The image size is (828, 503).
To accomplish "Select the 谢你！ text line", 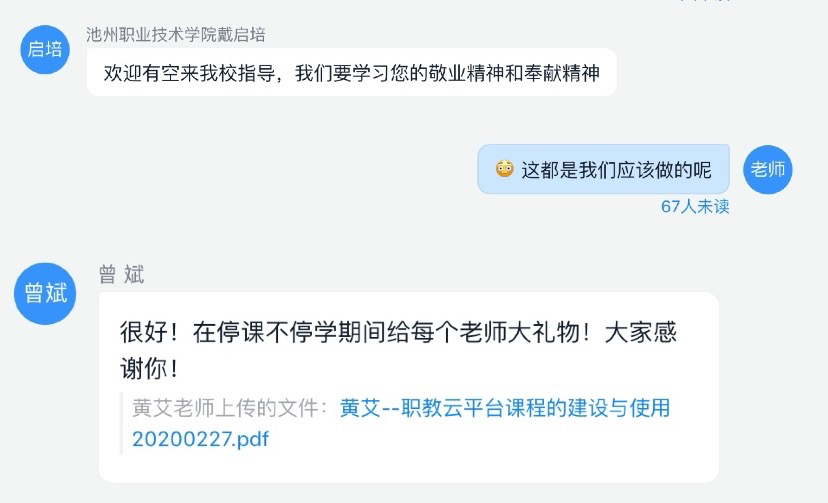I will coord(149,368).
